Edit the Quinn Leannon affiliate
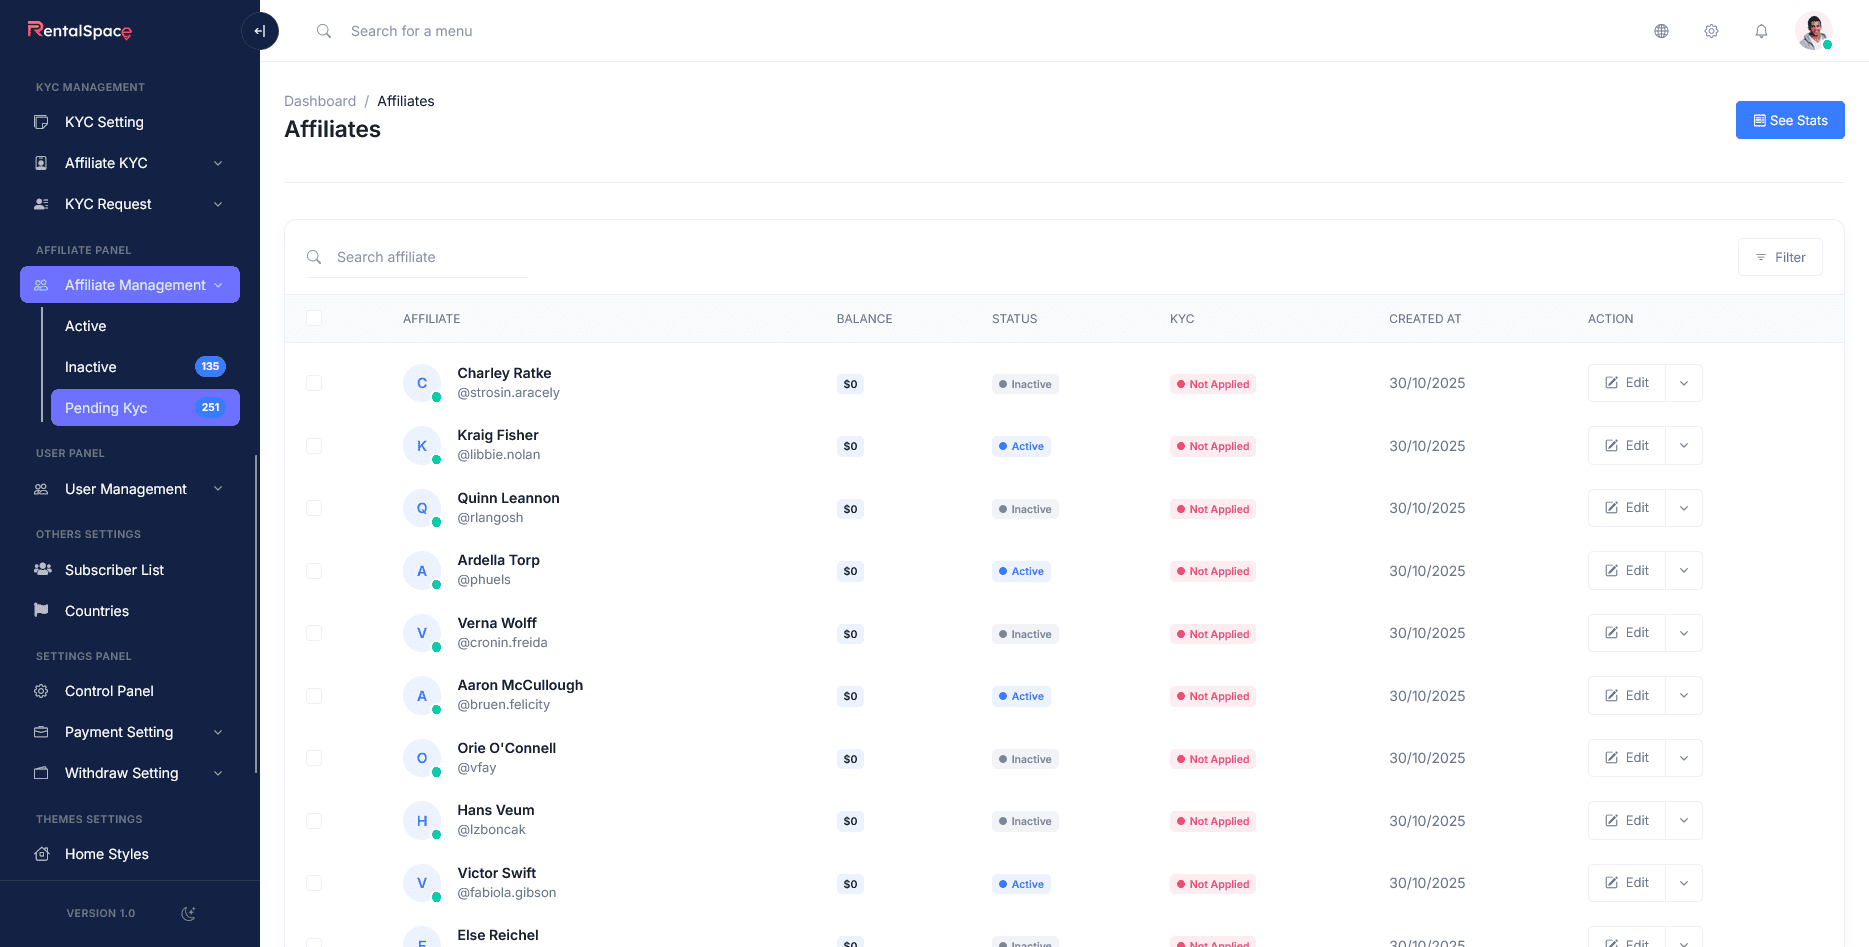 (1627, 508)
